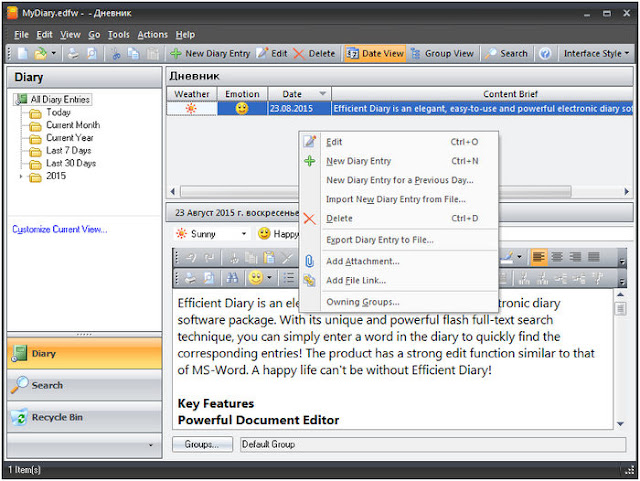Image resolution: width=640 pixels, height=481 pixels.
Task: Choose Import New Diary Entry from File
Action: [x=399, y=199]
